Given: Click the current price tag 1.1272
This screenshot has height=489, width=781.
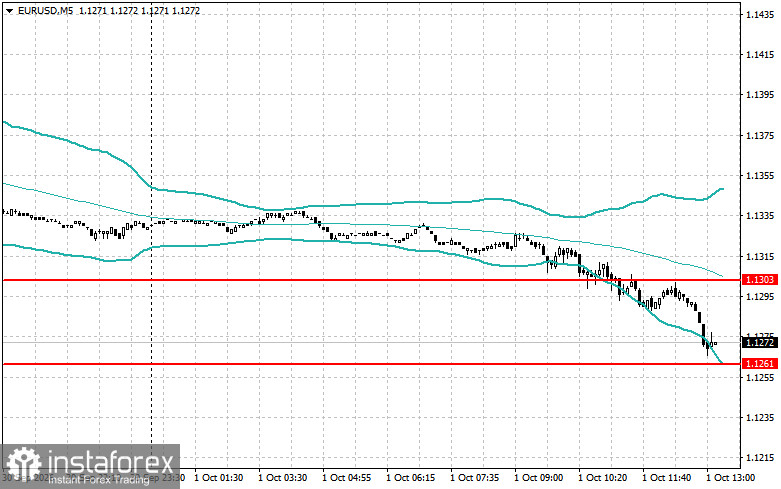Looking at the screenshot, I should click(x=760, y=343).
